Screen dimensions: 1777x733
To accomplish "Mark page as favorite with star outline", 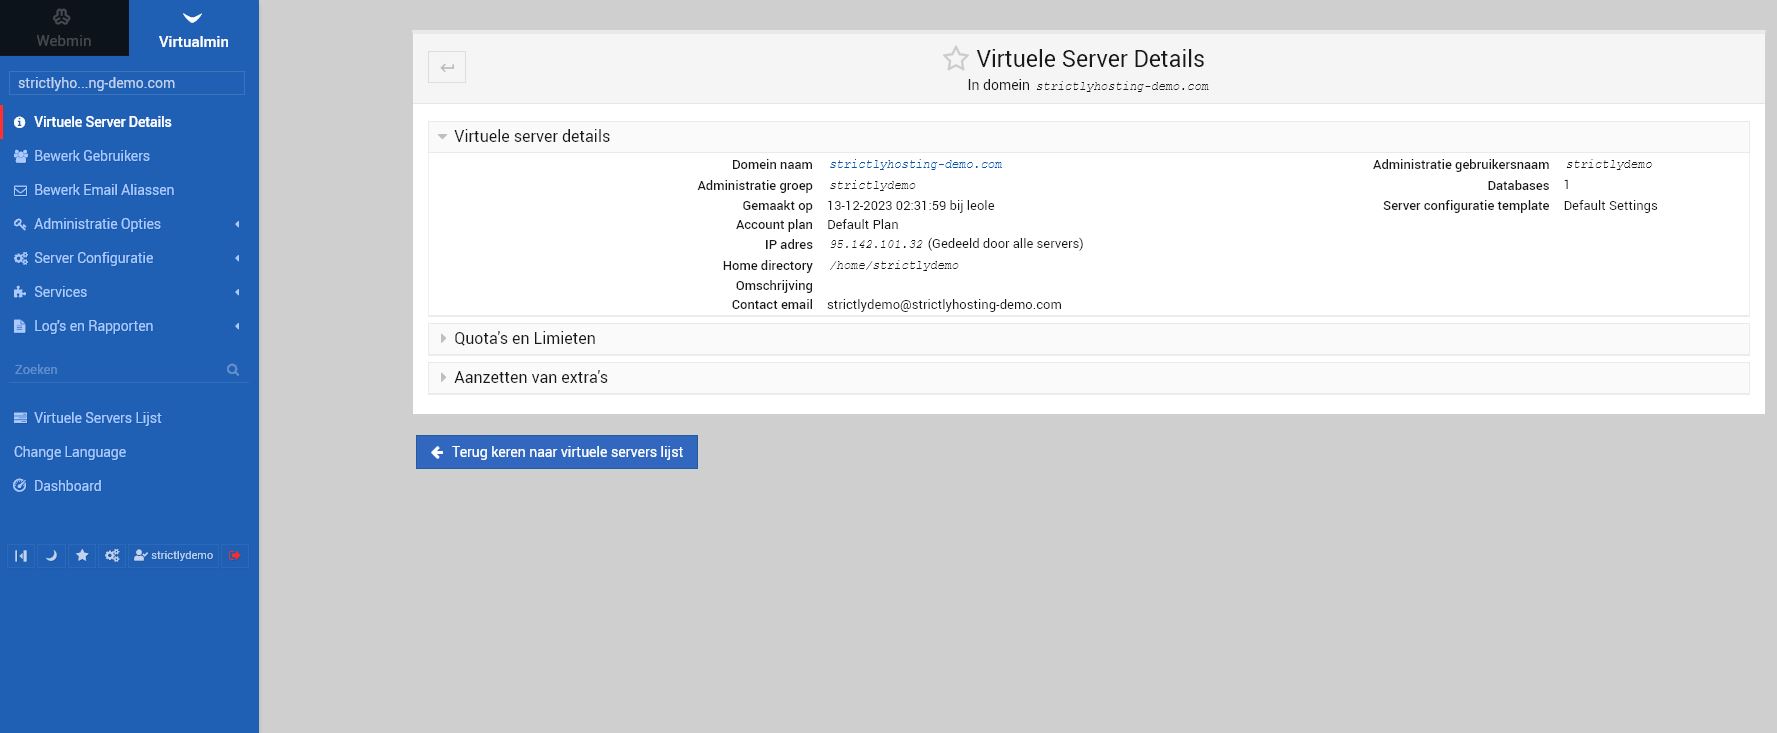I will click(956, 59).
